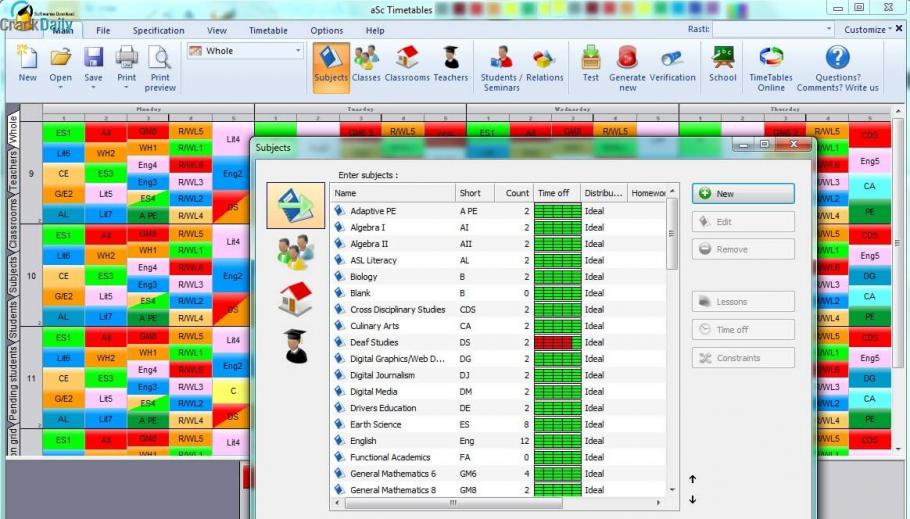This screenshot has height=519, width=910.
Task: Open the Relations toolbar icon
Action: click(x=544, y=64)
